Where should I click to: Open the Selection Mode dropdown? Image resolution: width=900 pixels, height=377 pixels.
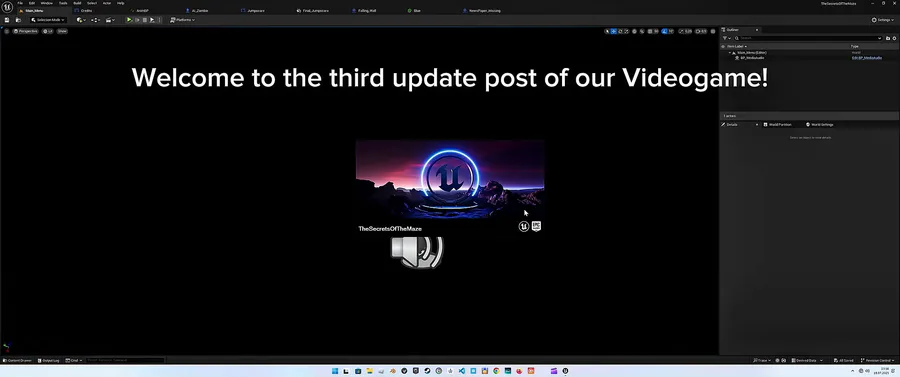pyautogui.click(x=48, y=20)
